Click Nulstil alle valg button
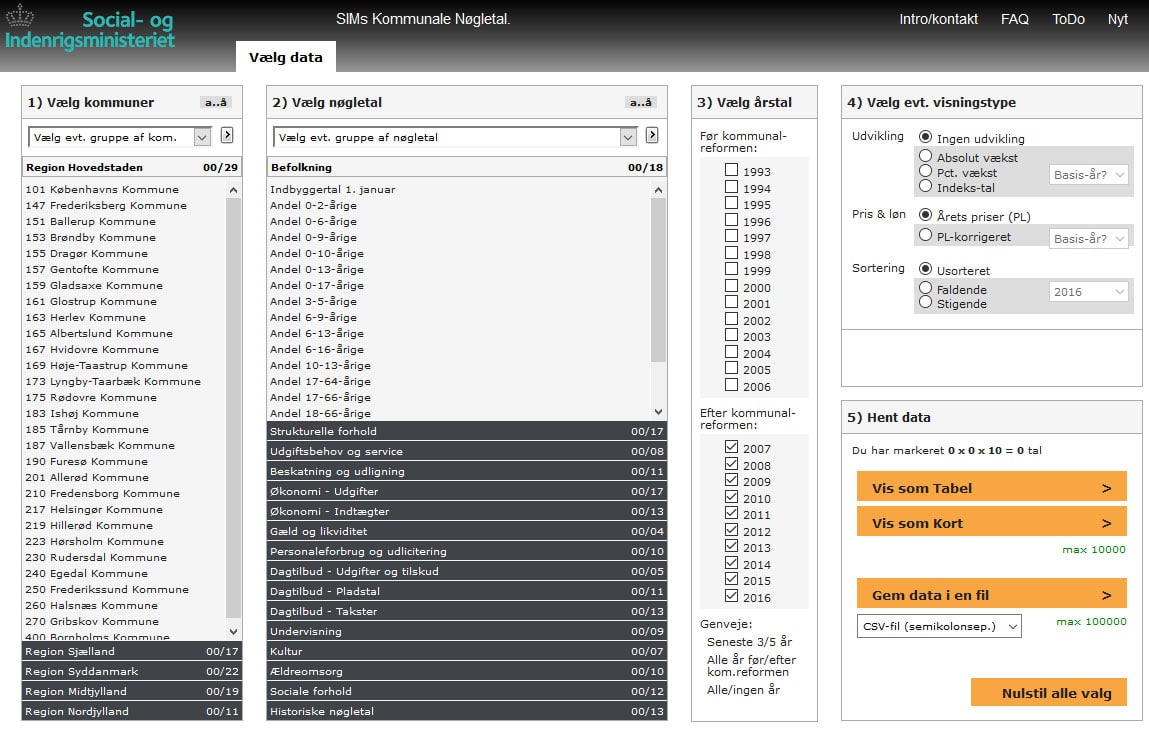The image size is (1149, 737). point(1048,693)
